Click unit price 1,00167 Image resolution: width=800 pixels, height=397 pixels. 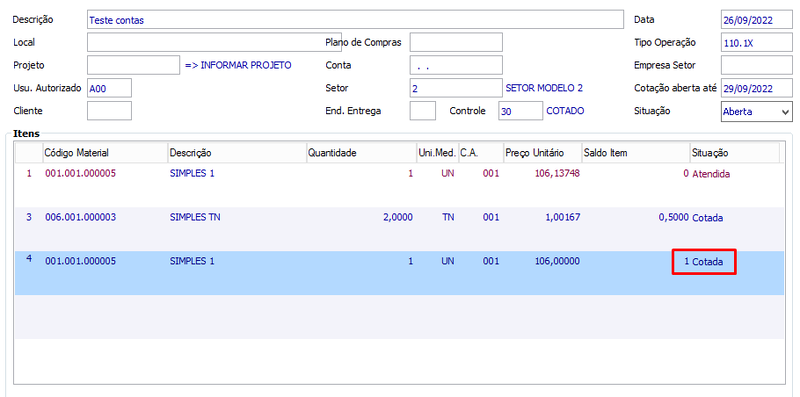[563, 217]
